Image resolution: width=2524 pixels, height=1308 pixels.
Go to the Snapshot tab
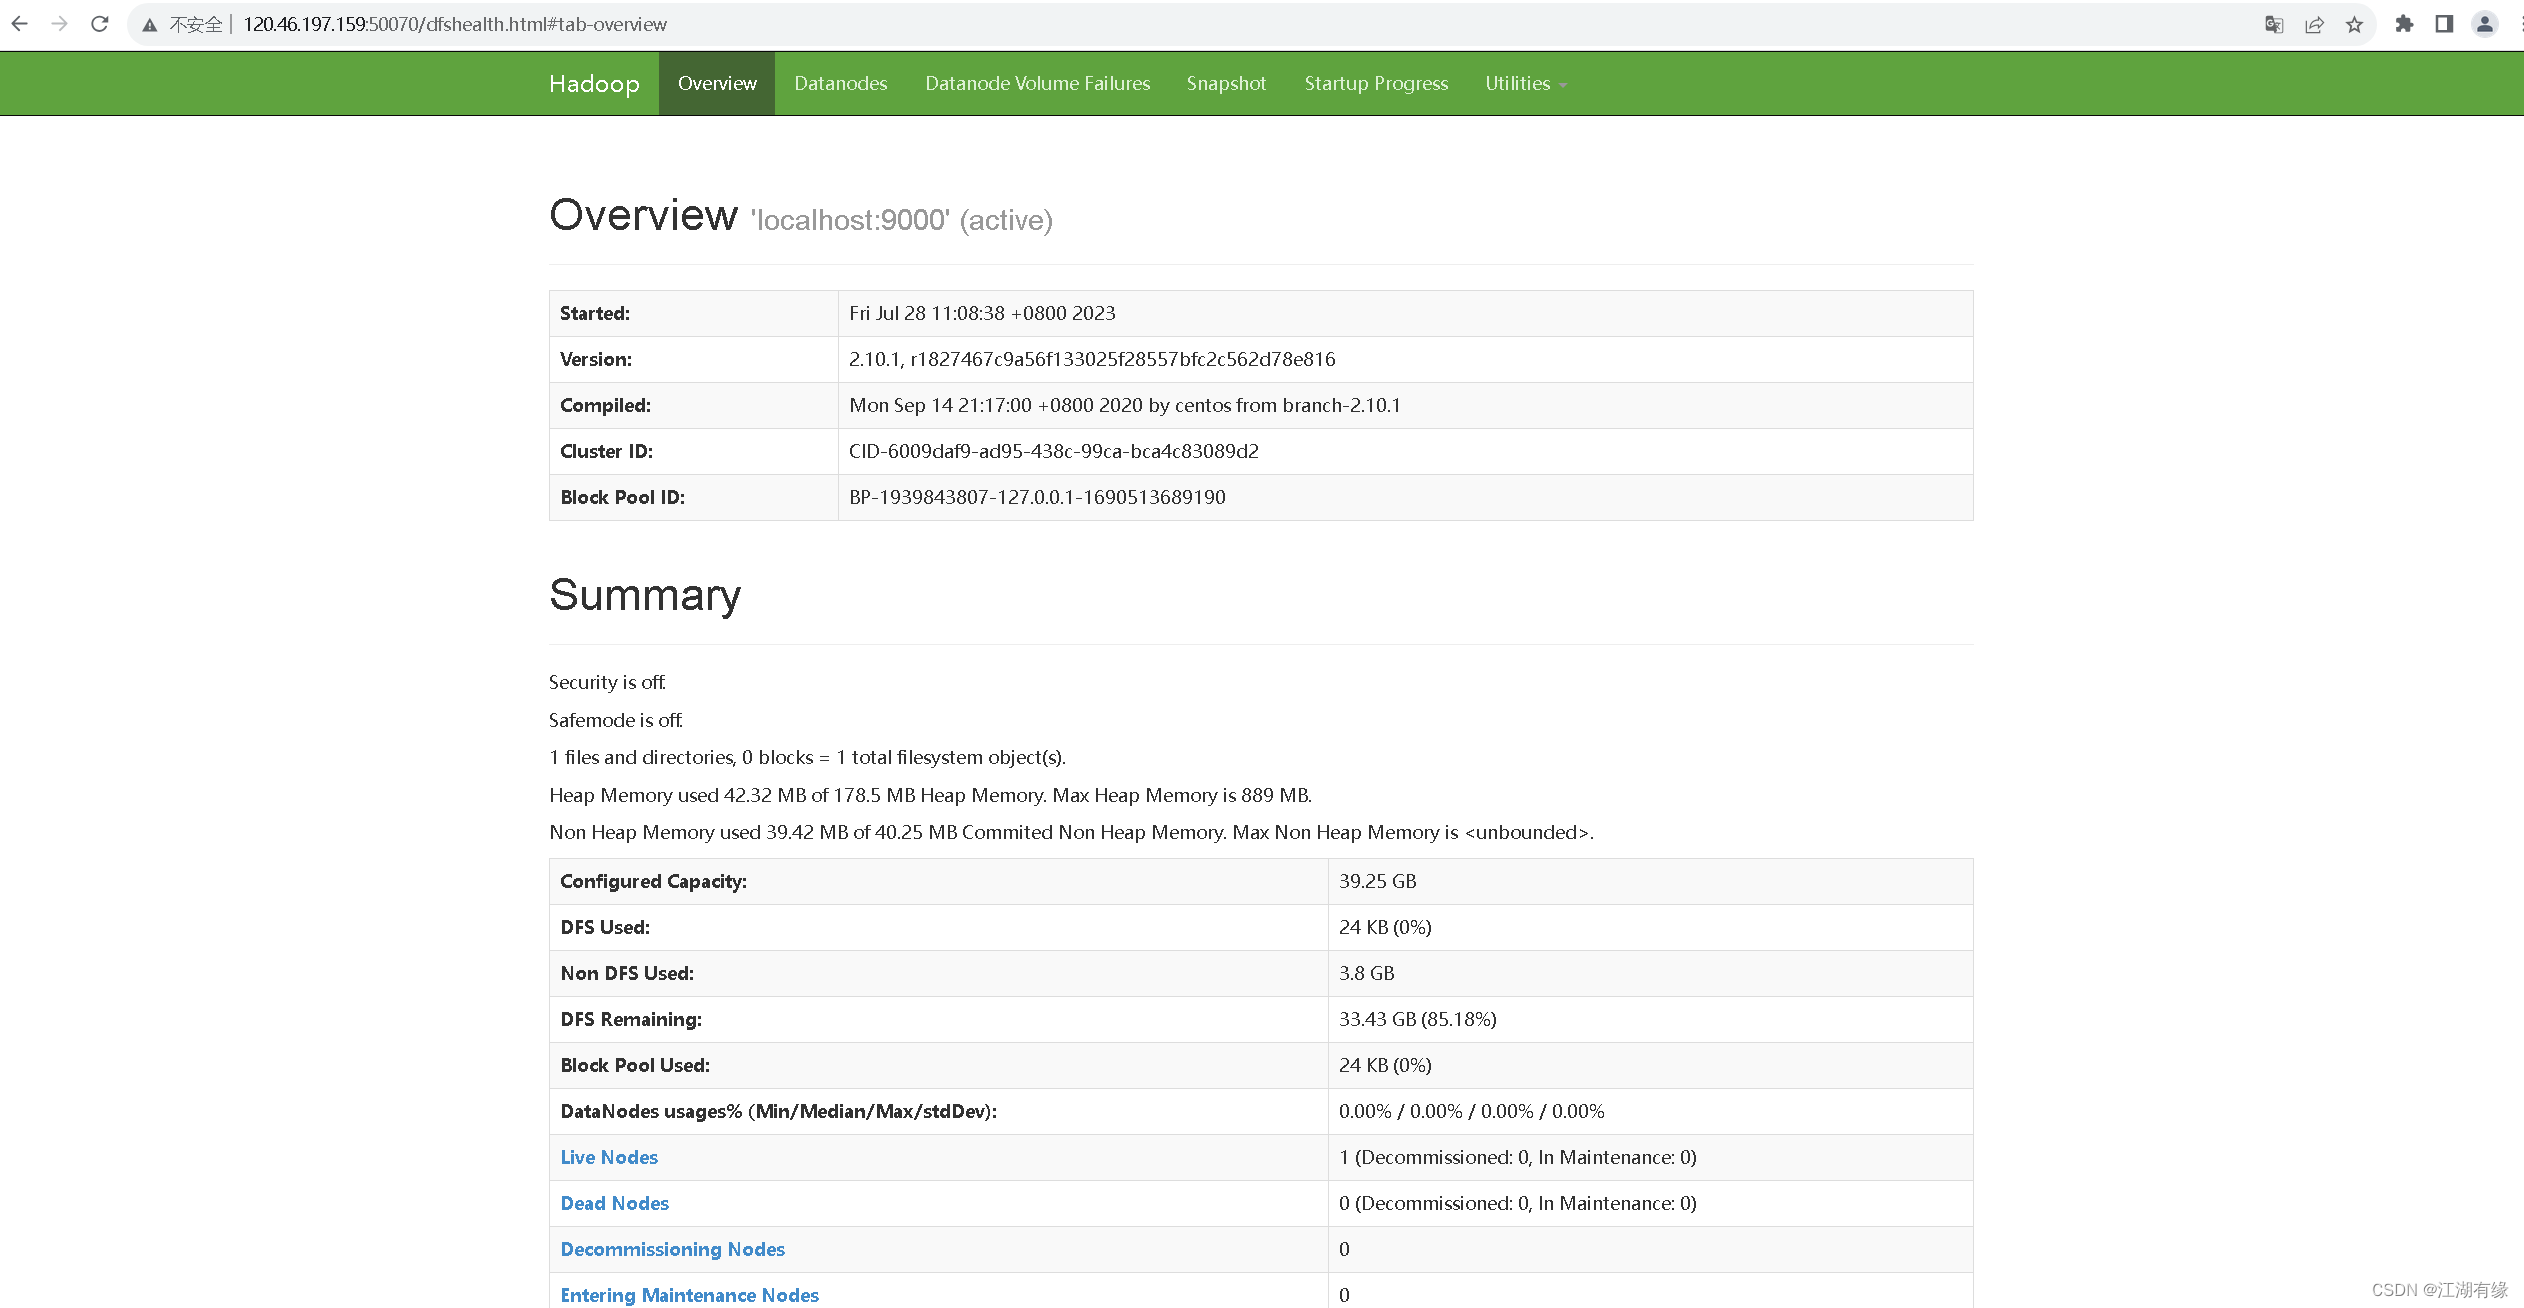(1226, 84)
